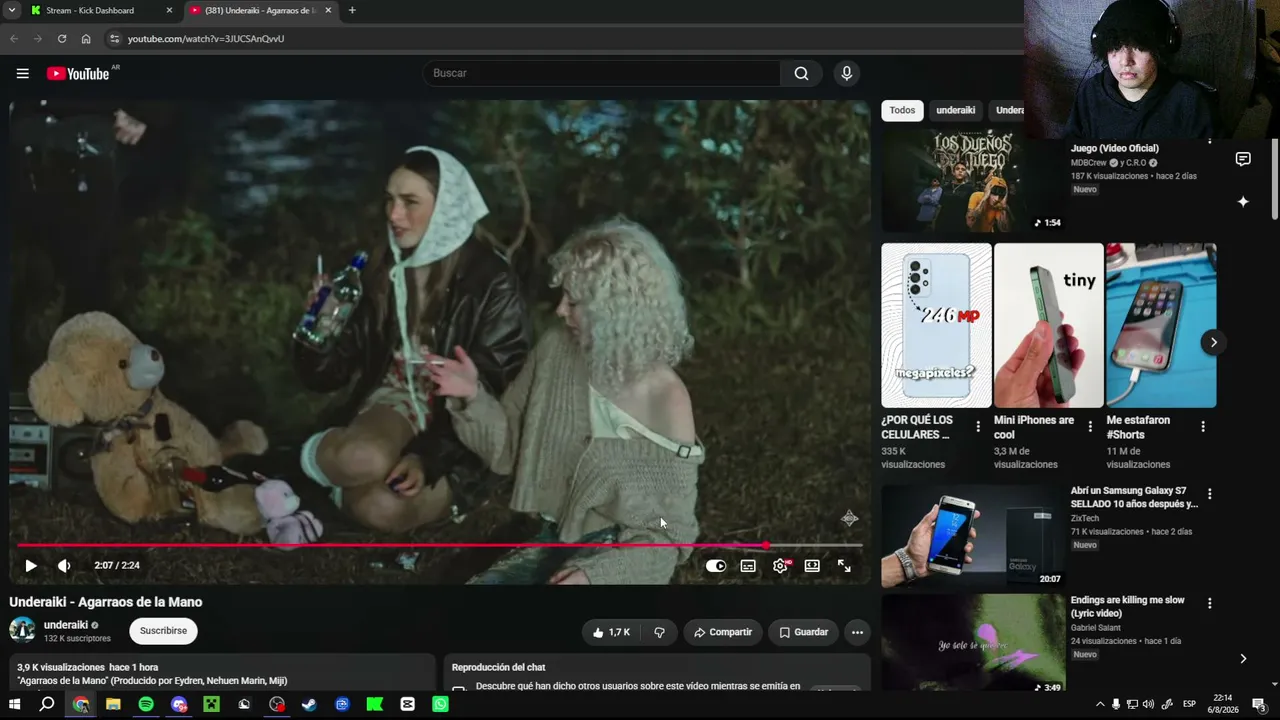Mute the video volume
This screenshot has height=720, width=1280.
tap(64, 566)
